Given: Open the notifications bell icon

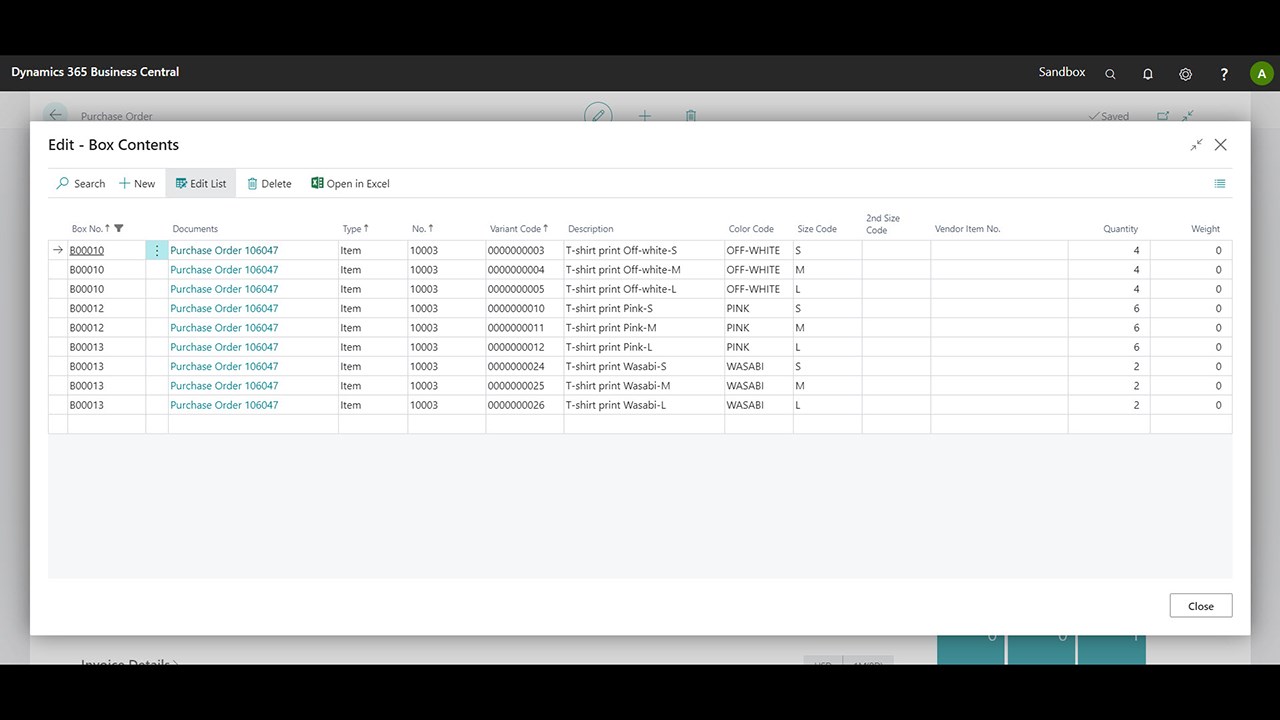Looking at the screenshot, I should click(1148, 74).
